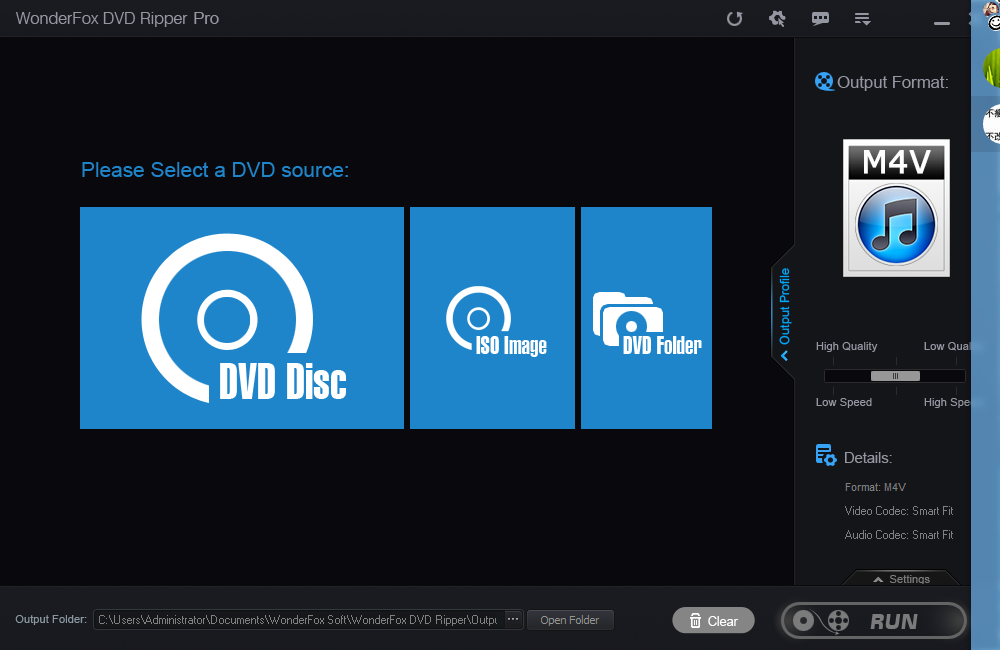Screen dimensions: 1000x650
Task: Click the Output Folder path field
Action: click(x=300, y=619)
